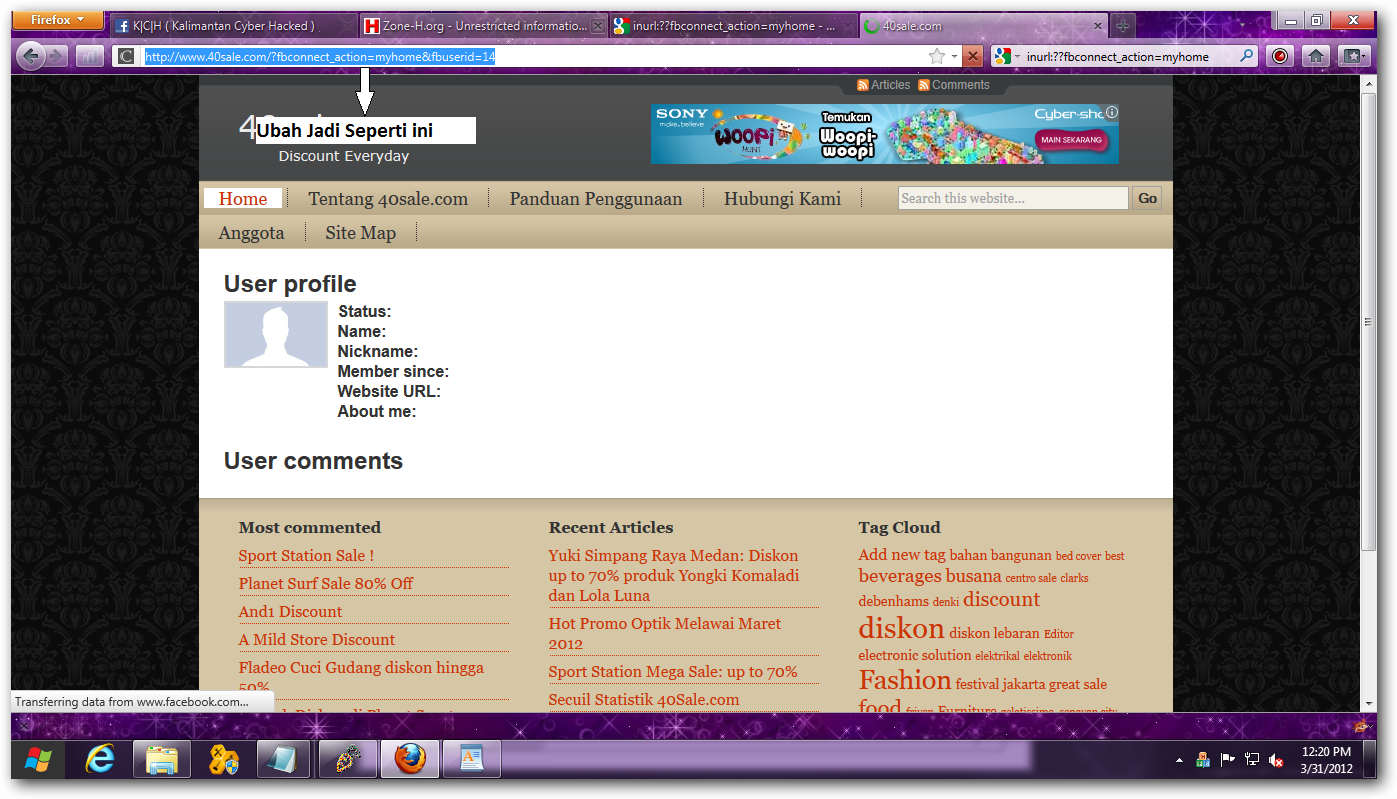Open Sport Station Mega Sale article
This screenshot has width=1397, height=799.
[x=673, y=671]
